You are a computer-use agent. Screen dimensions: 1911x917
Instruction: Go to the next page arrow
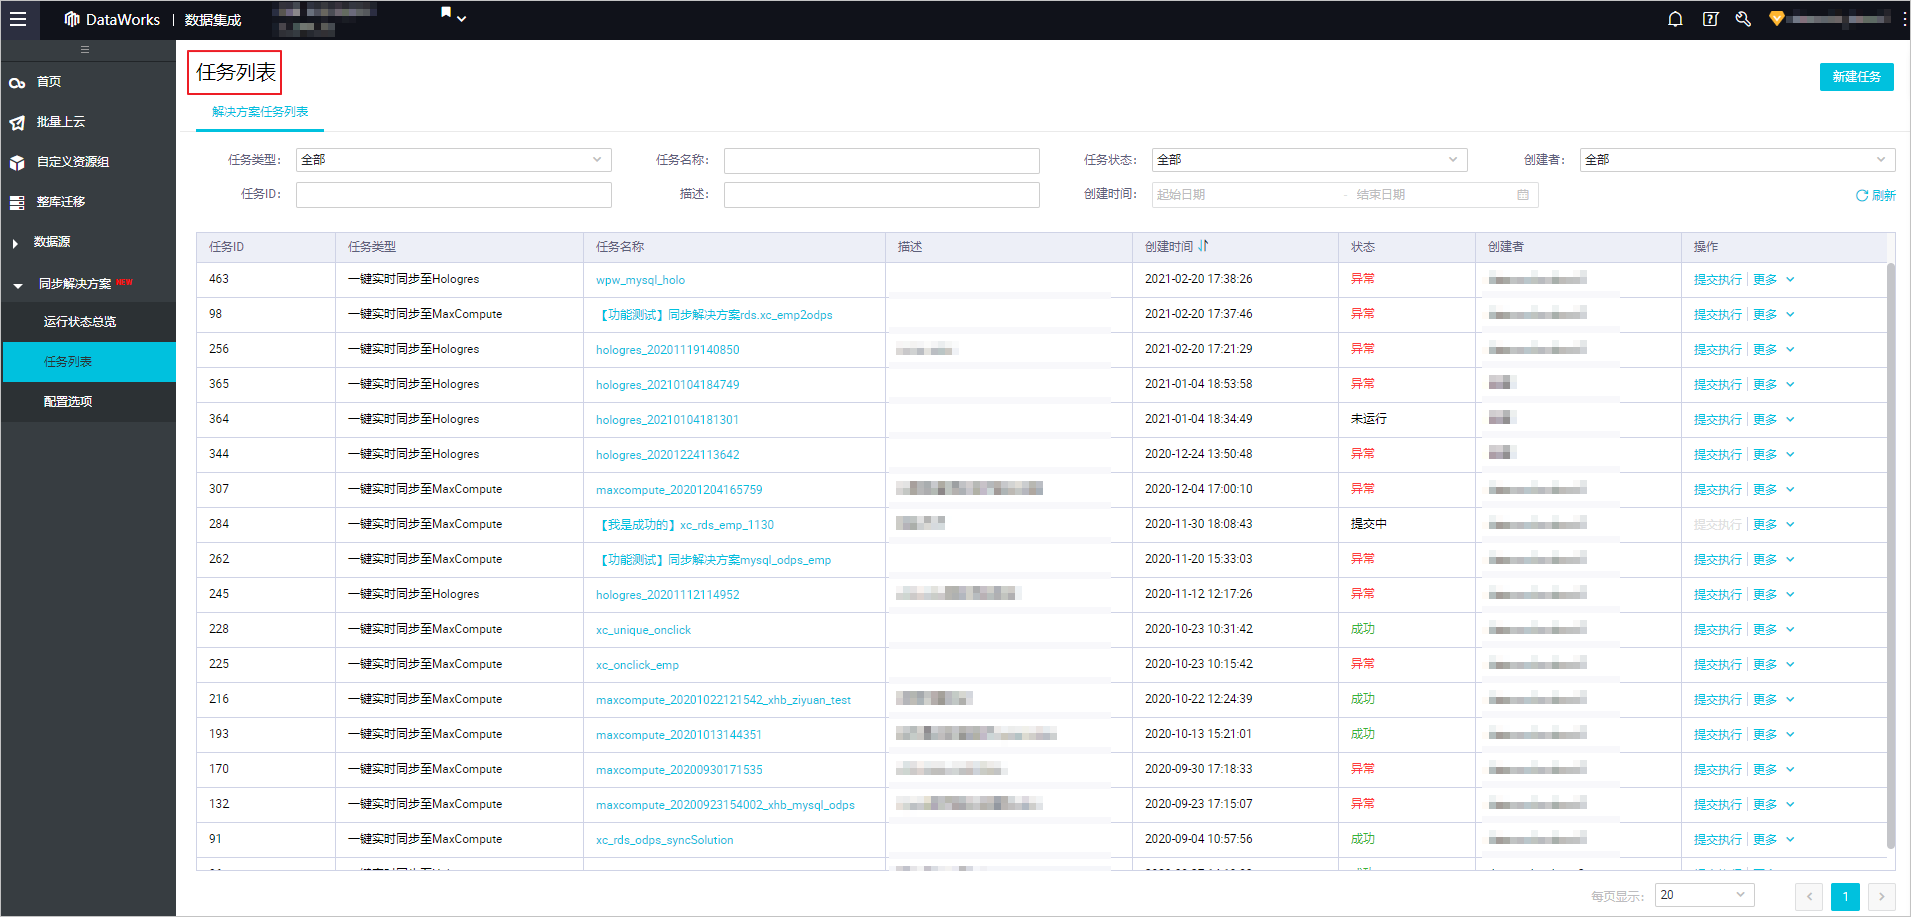coord(1881,897)
